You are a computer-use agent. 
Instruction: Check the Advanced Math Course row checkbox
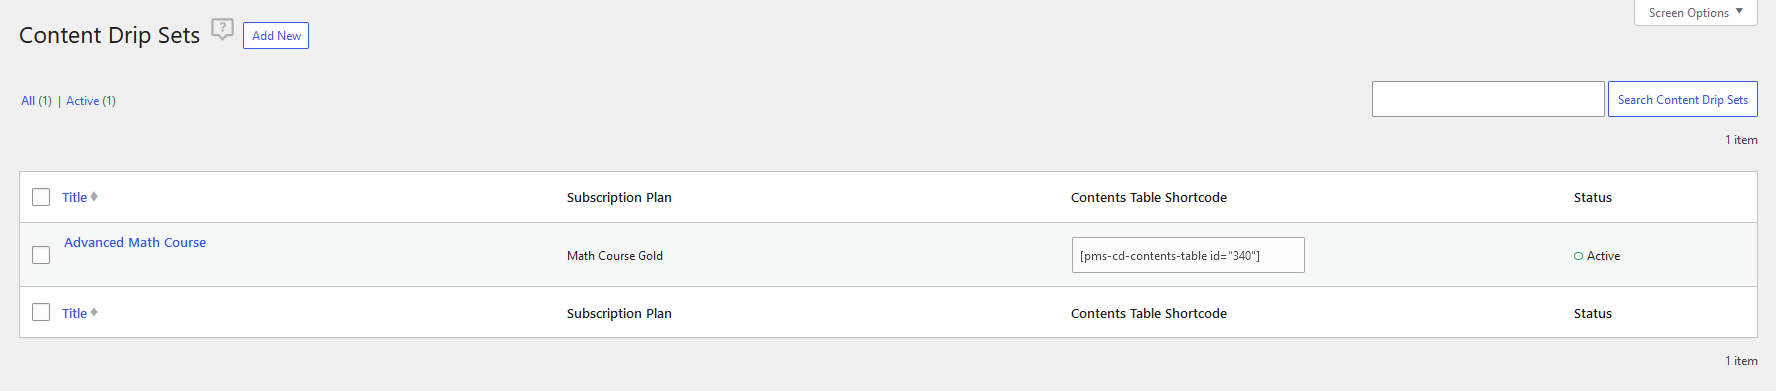click(41, 255)
